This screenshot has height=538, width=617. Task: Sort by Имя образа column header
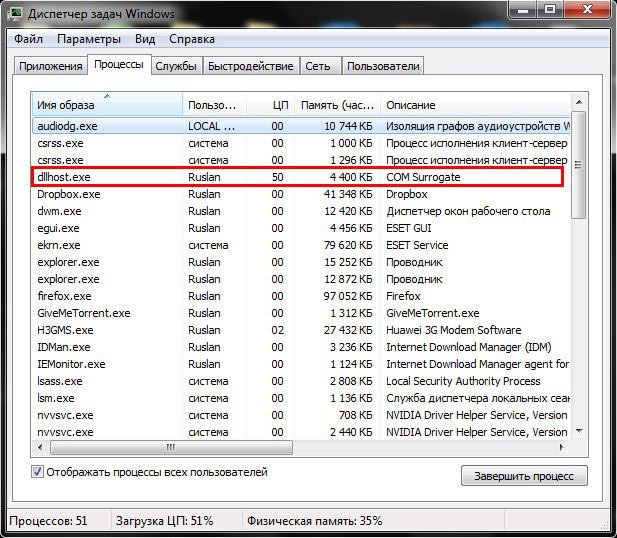click(107, 105)
